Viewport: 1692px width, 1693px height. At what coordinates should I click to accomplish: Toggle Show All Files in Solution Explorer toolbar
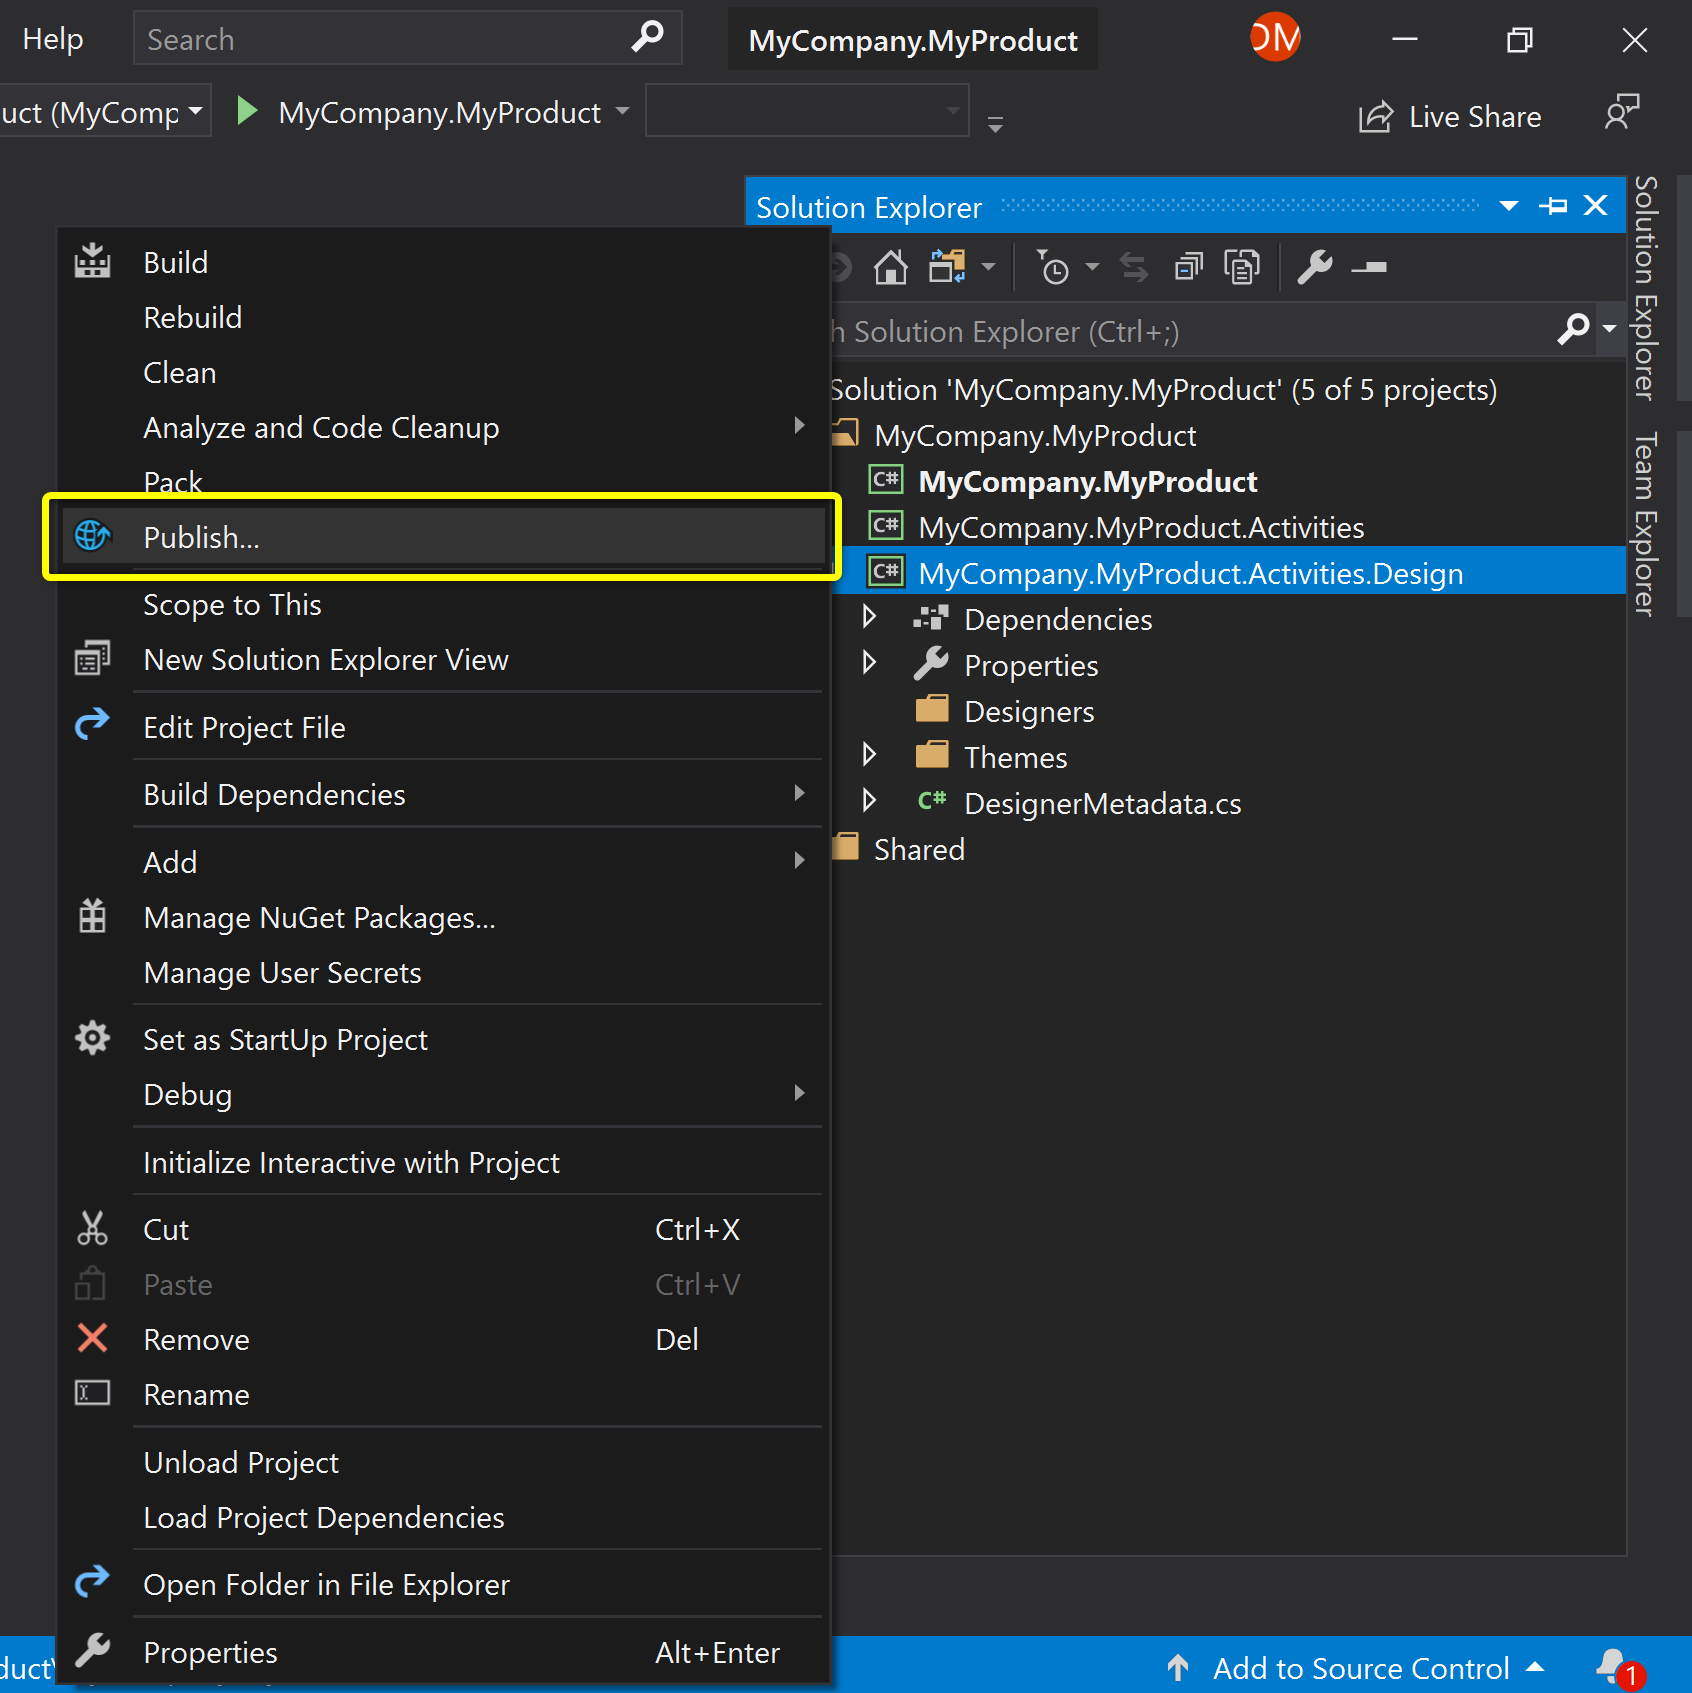(x=1242, y=267)
